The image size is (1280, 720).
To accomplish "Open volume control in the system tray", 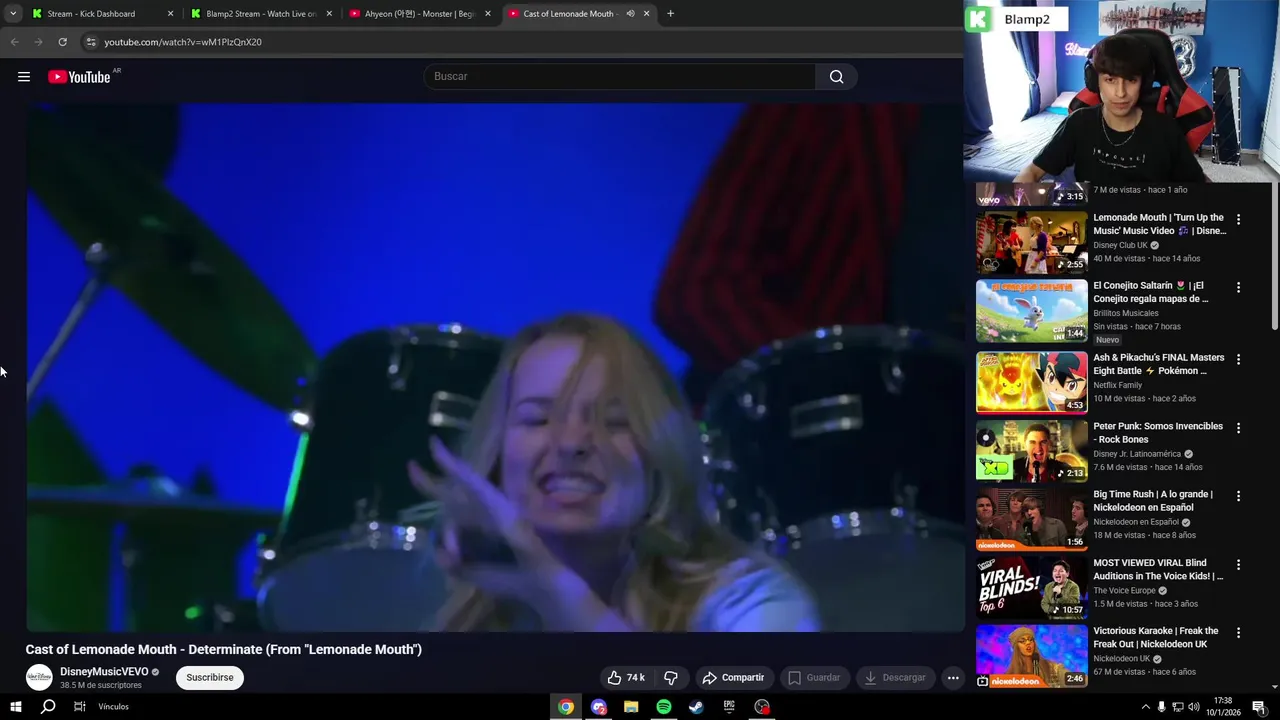I will [1193, 707].
